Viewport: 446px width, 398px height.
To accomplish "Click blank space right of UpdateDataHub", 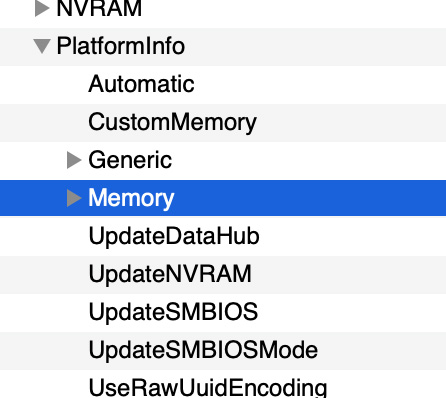I will click(x=353, y=236).
